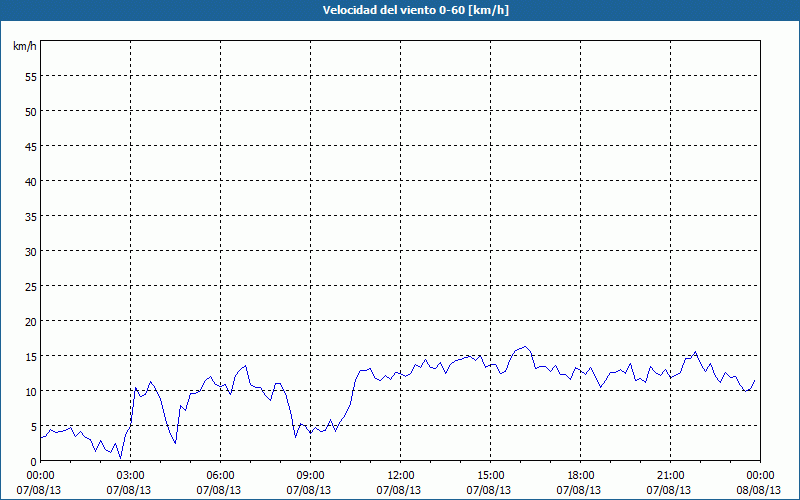Select the 30 value on the y-axis

coord(31,251)
